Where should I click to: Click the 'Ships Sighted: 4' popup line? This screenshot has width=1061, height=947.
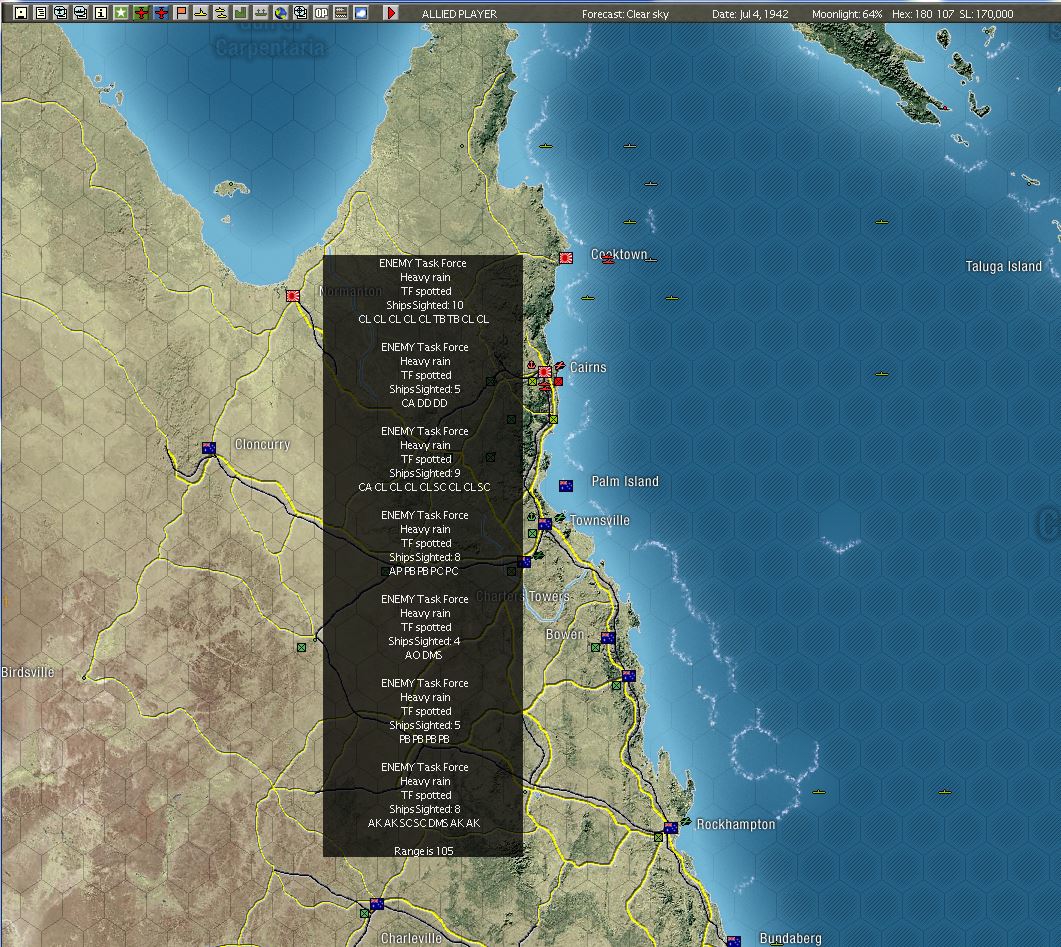(424, 641)
